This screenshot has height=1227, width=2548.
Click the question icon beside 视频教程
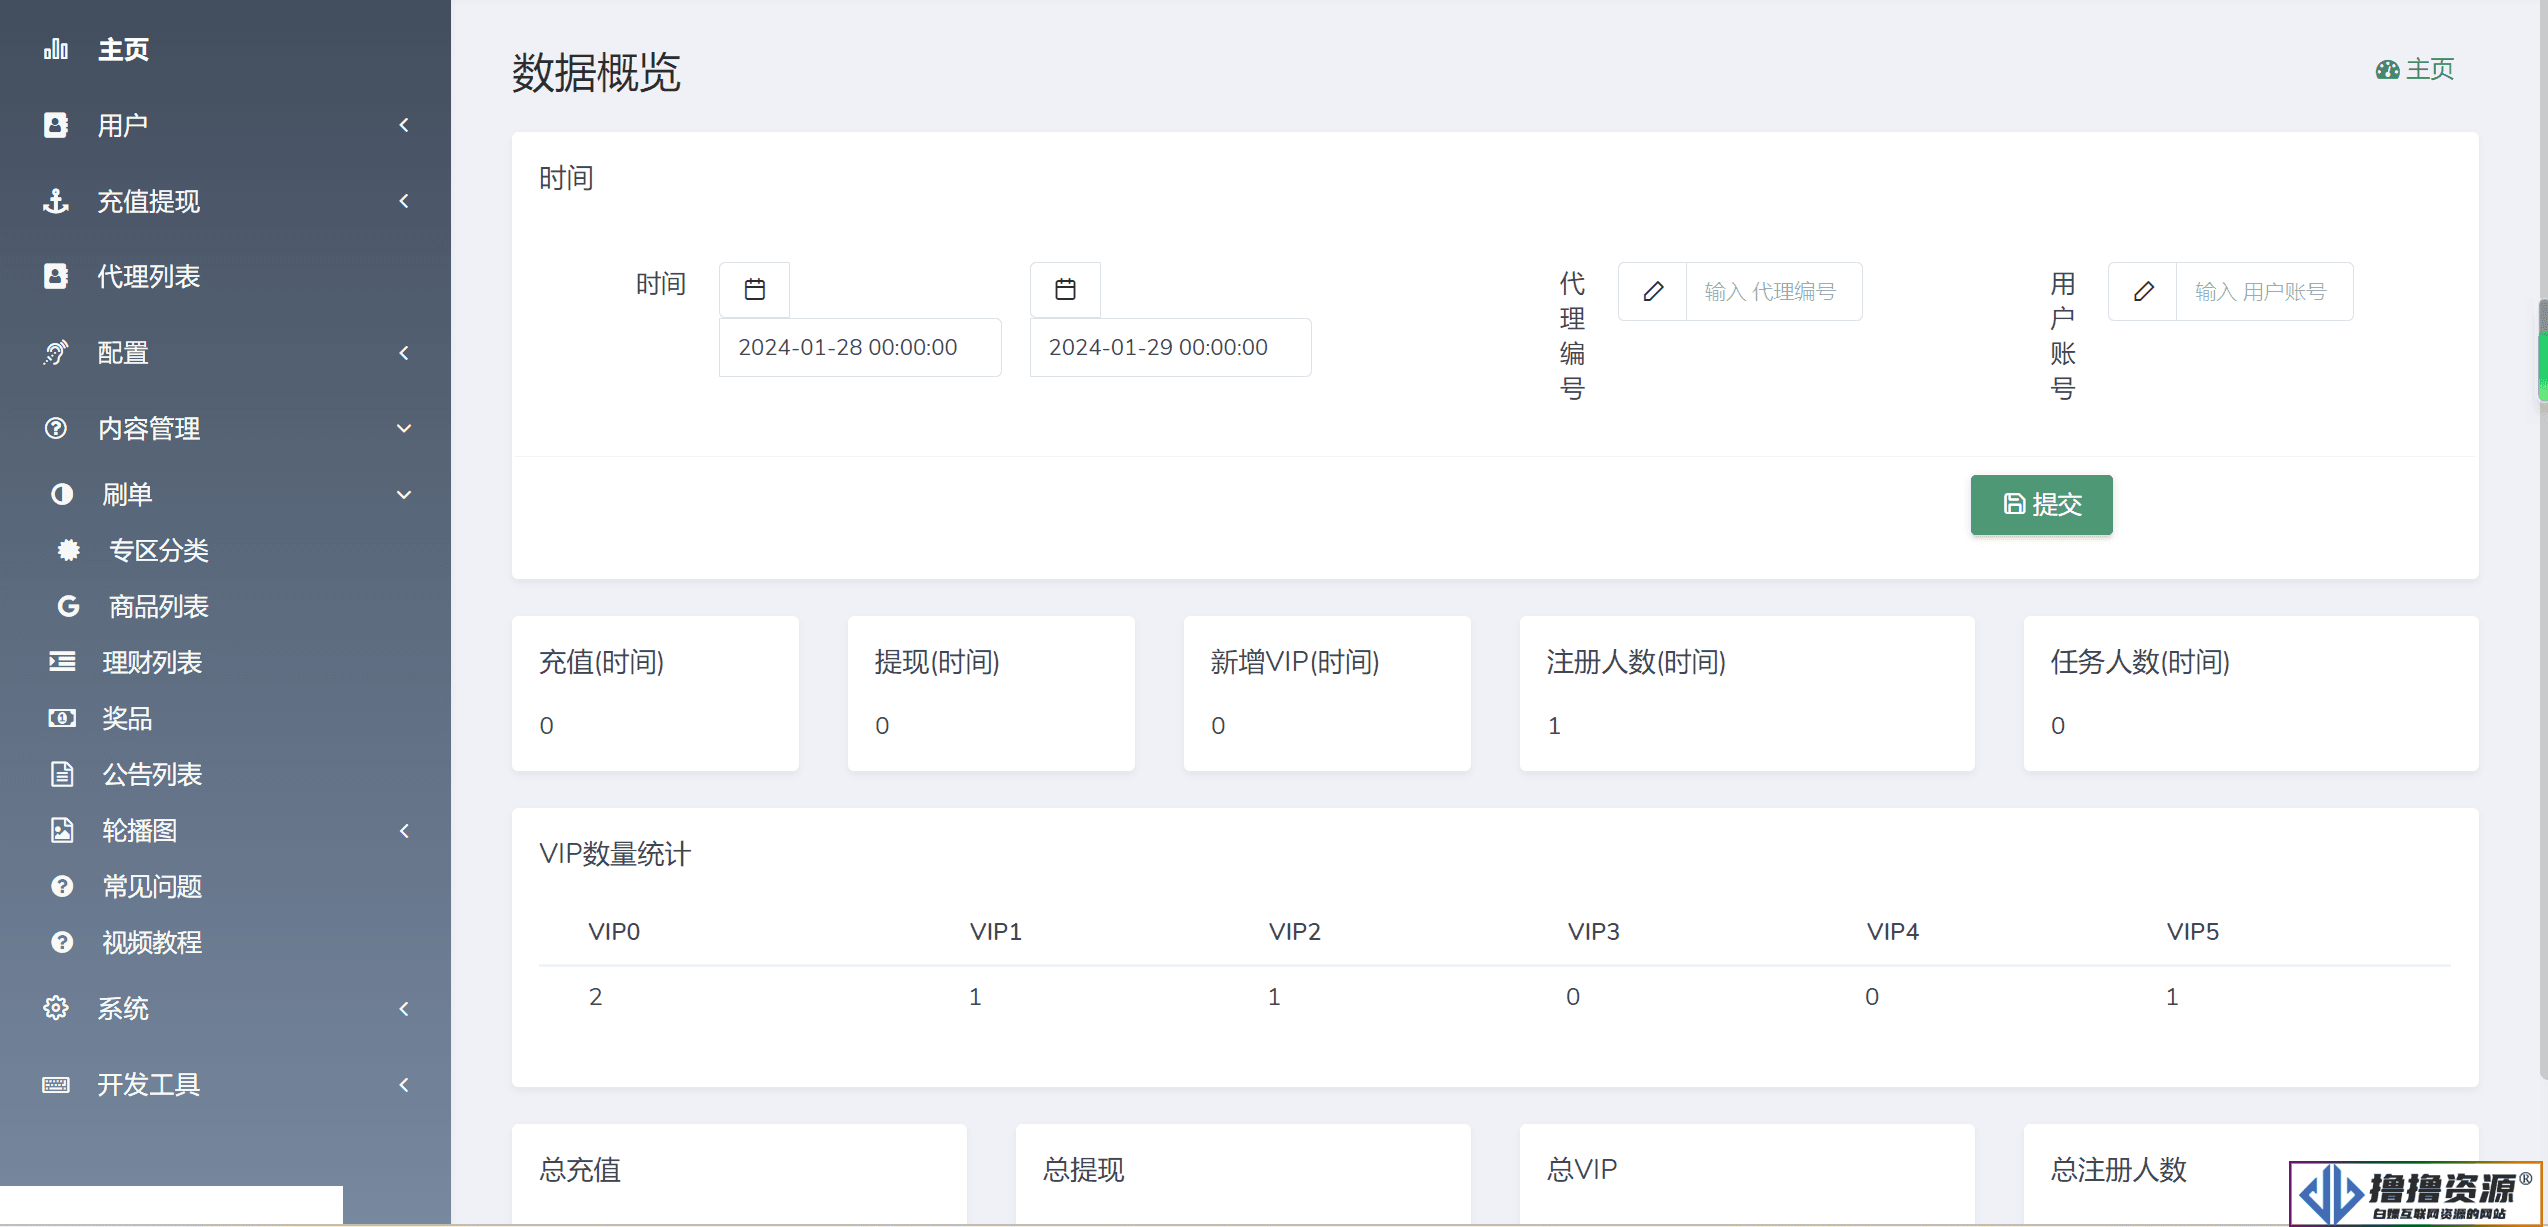(62, 942)
